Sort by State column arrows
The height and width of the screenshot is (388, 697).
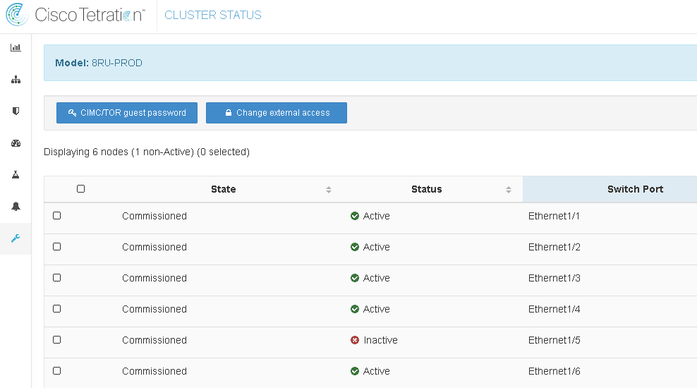click(x=328, y=190)
